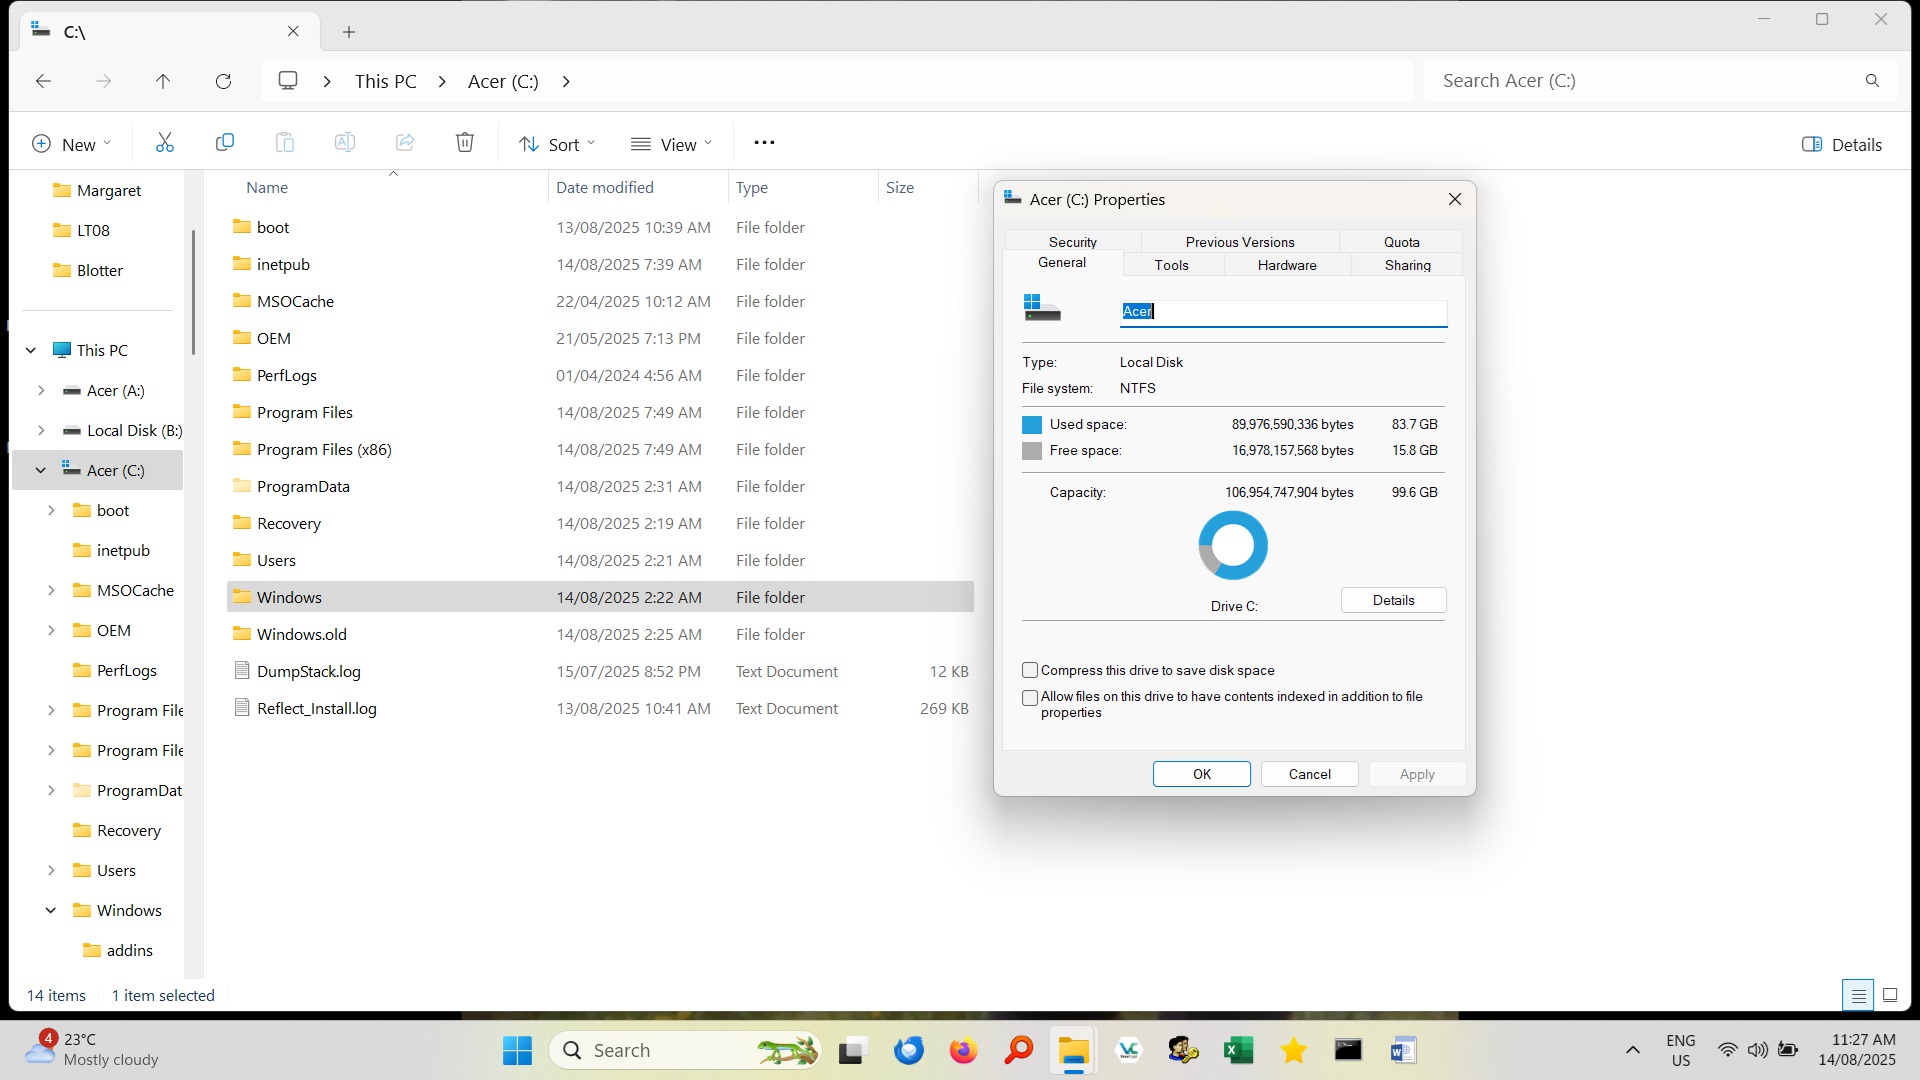Open the Sort dropdown
Viewport: 1920px width, 1080px height.
pos(557,143)
